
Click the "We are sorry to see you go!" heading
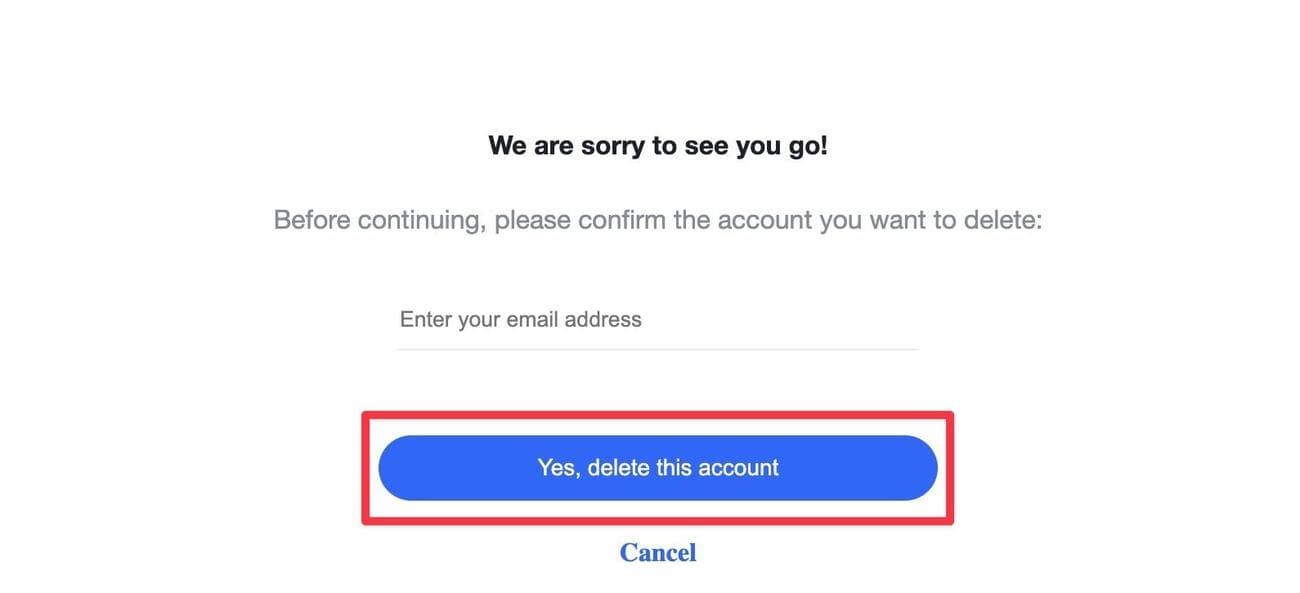(657, 146)
